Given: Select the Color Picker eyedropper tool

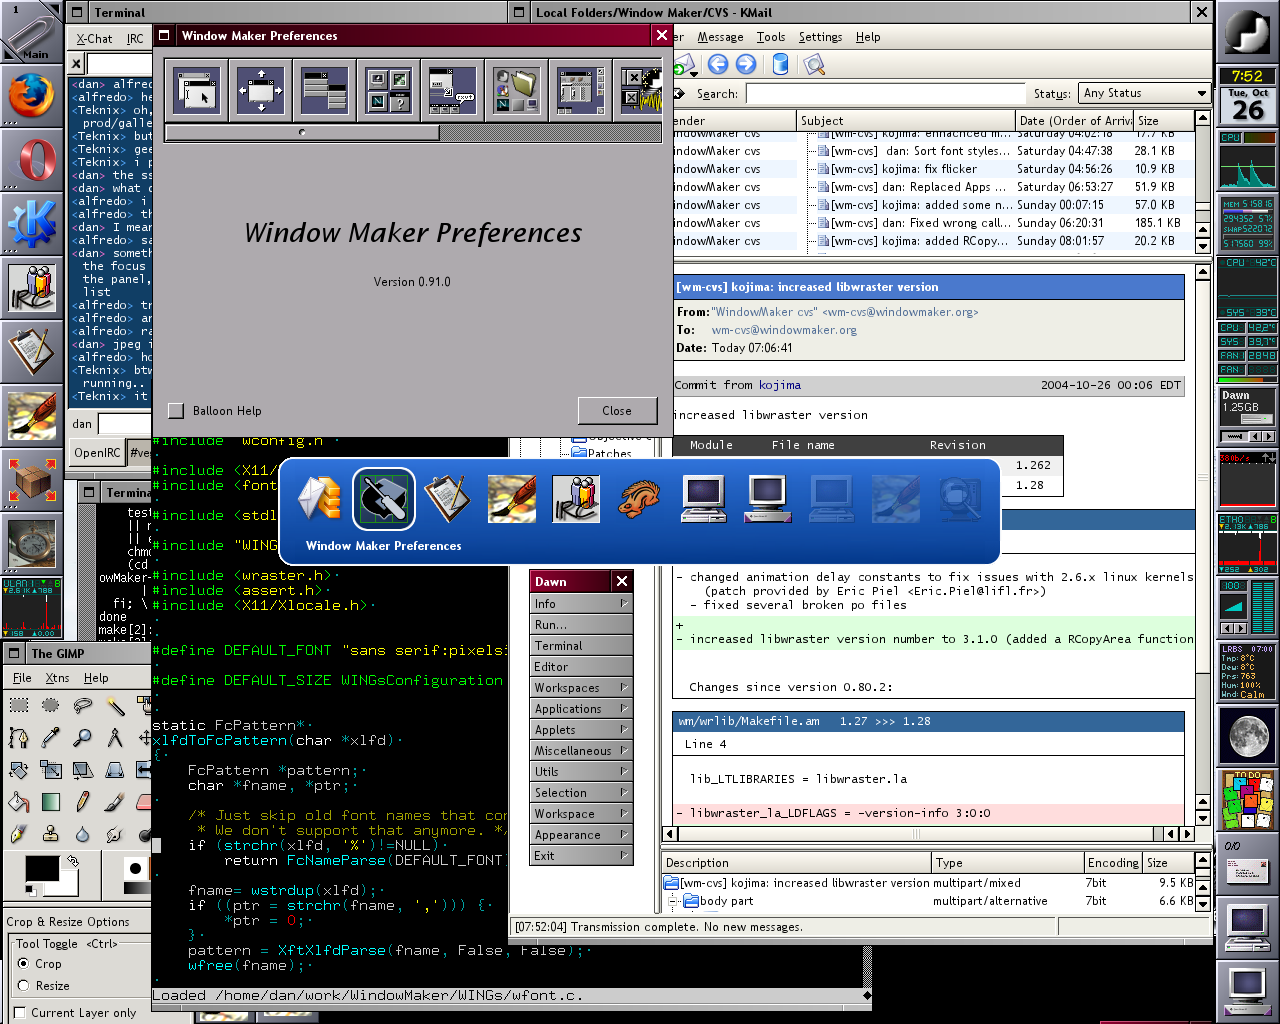Looking at the screenshot, I should [x=51, y=738].
